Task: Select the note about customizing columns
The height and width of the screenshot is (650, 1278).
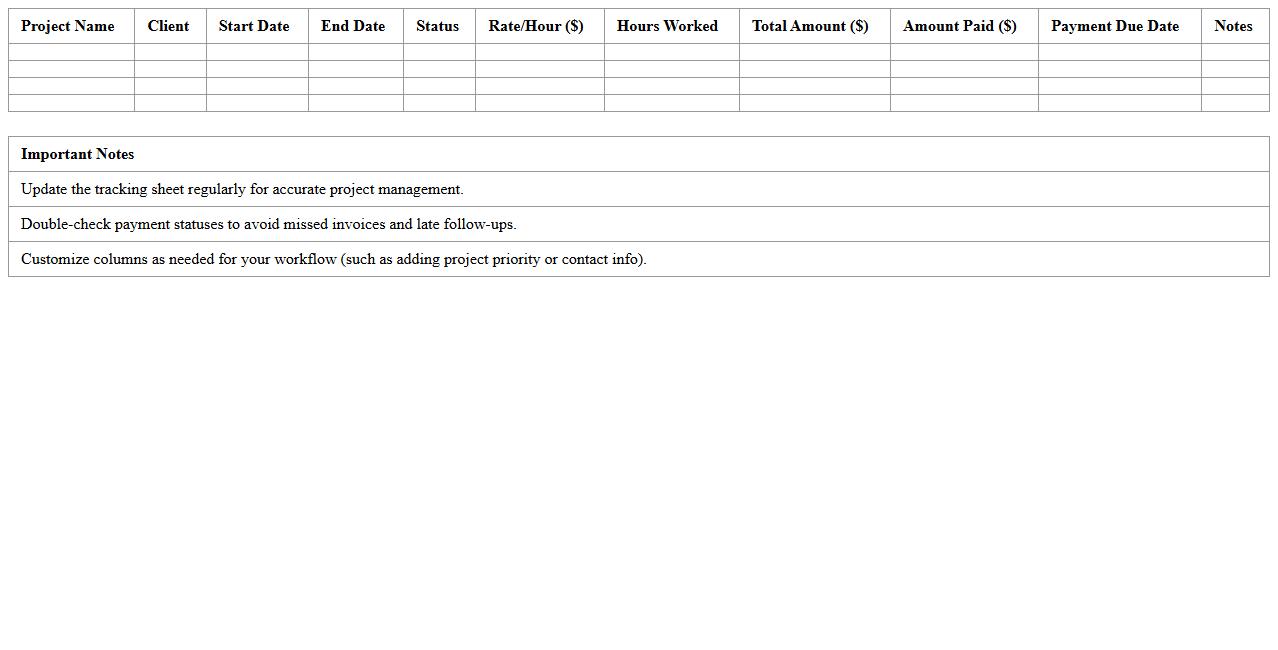Action: point(333,259)
